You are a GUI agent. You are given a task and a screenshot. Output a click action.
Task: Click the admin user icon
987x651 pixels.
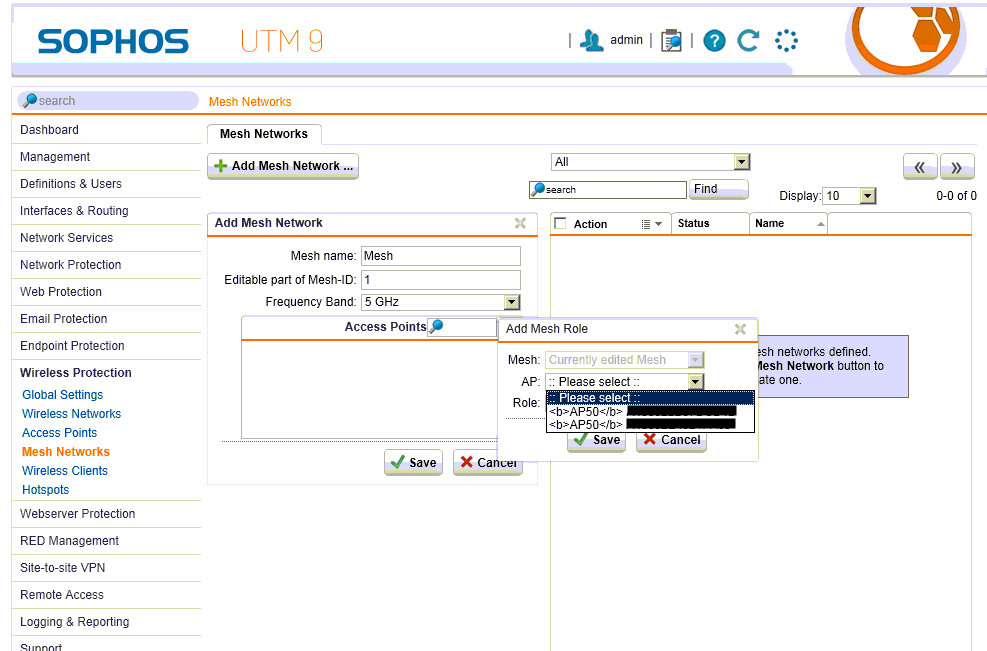[591, 40]
